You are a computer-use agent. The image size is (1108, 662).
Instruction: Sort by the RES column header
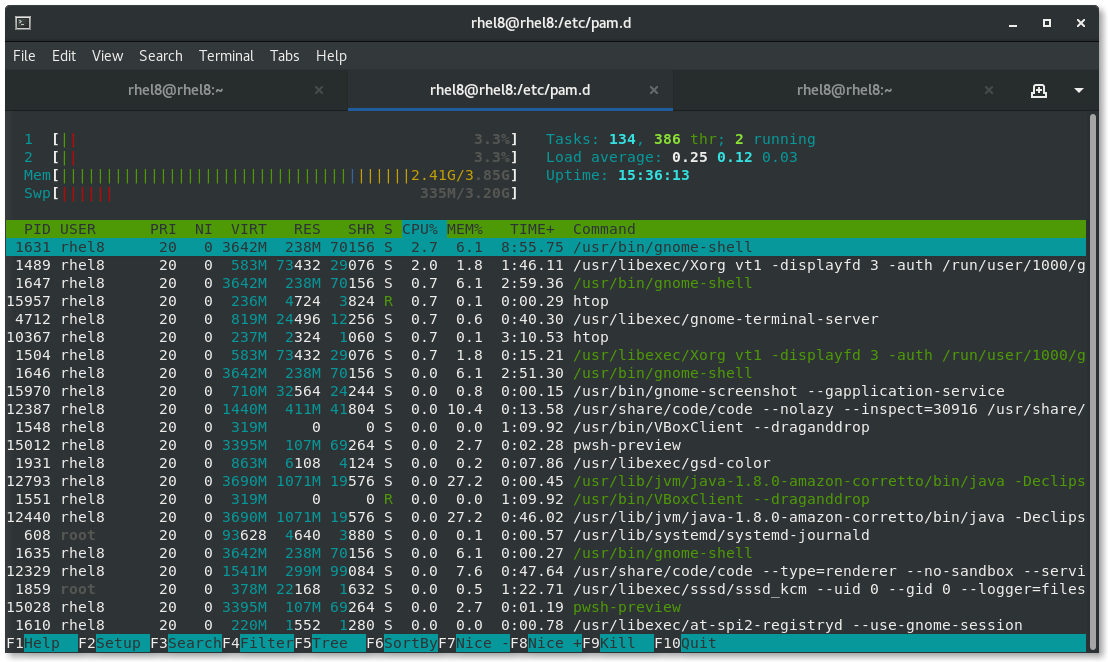307,229
